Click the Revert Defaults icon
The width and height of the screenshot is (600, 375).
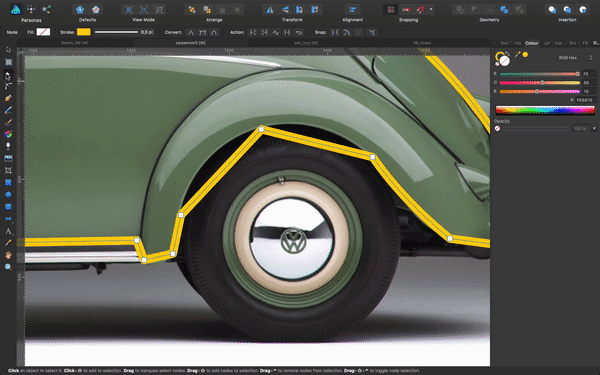click(96, 10)
